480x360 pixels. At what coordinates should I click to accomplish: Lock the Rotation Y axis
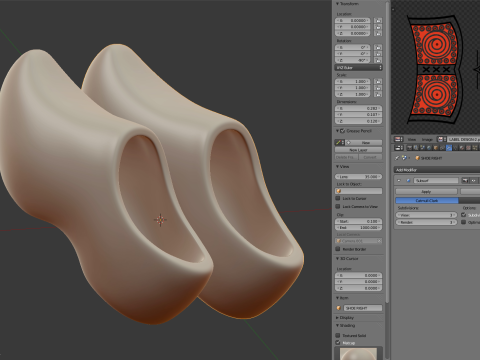[x=378, y=54]
